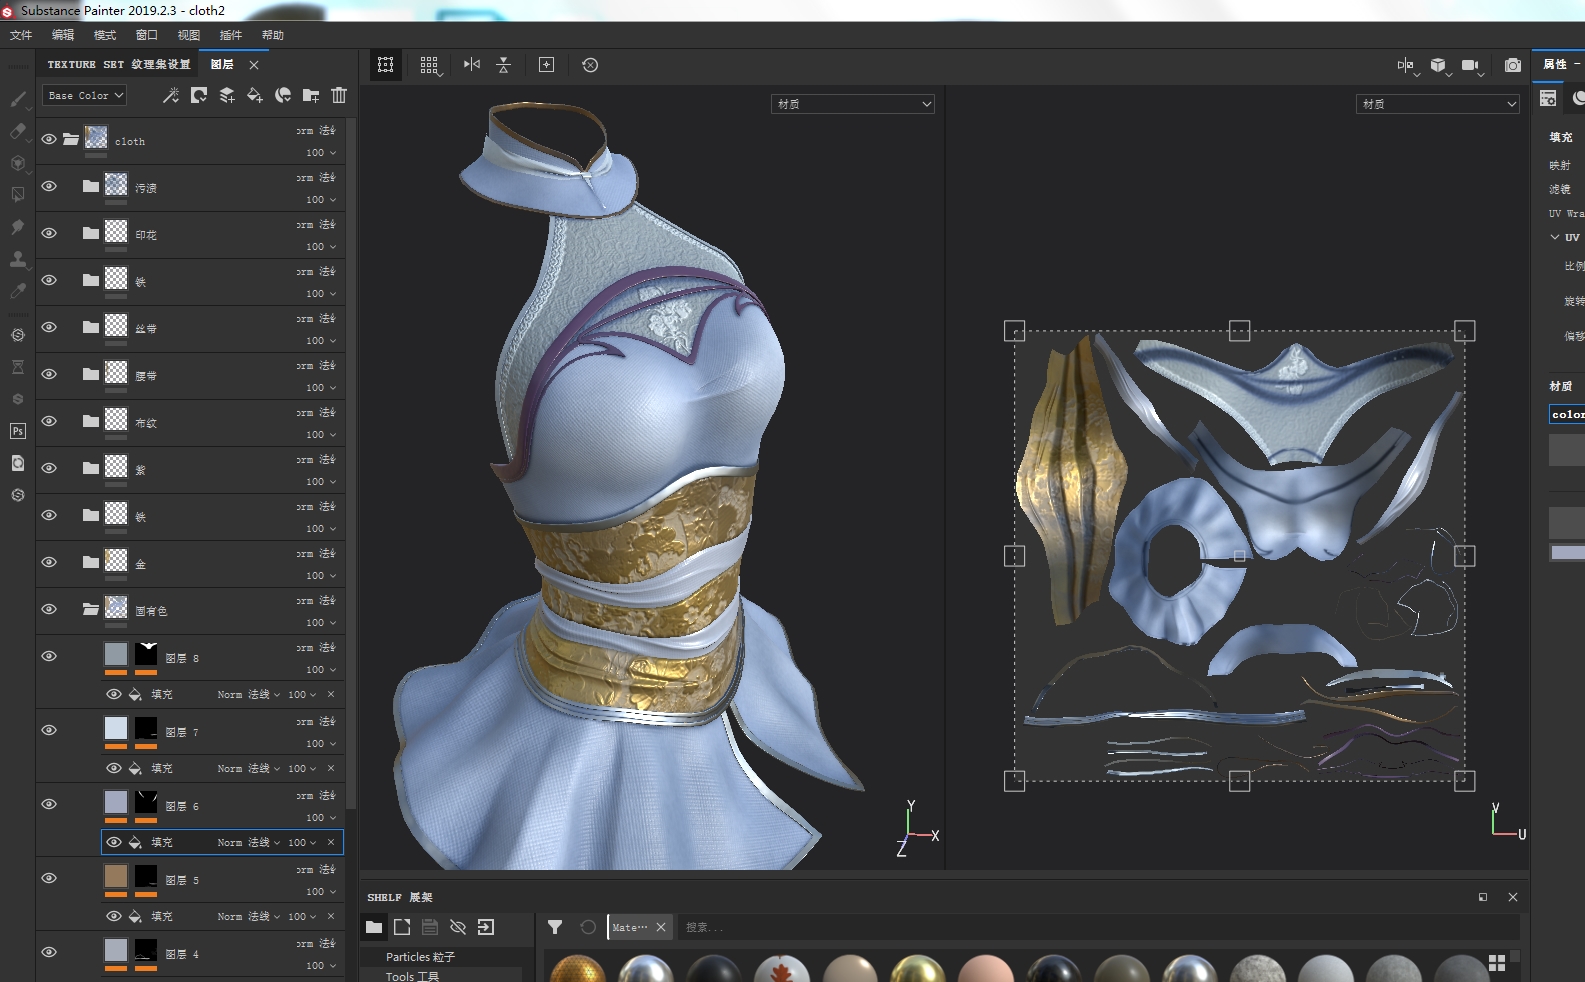Hide 图层 8 using its eye icon

(49, 657)
